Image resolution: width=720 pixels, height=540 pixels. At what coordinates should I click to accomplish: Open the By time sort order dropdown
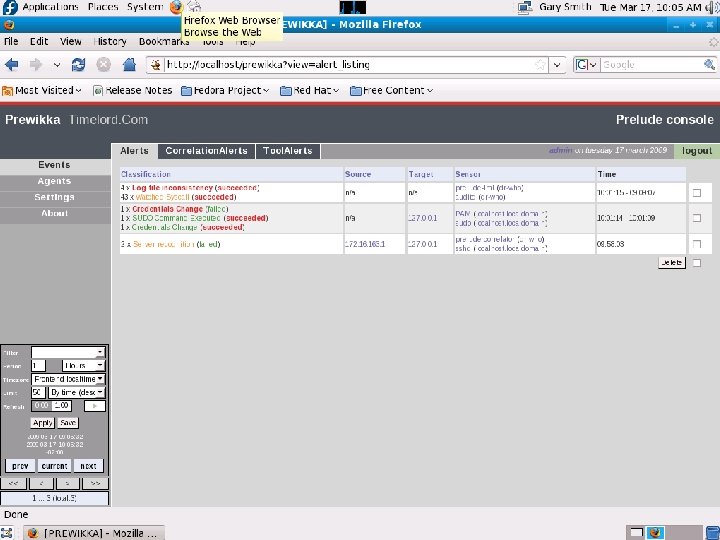(77, 392)
